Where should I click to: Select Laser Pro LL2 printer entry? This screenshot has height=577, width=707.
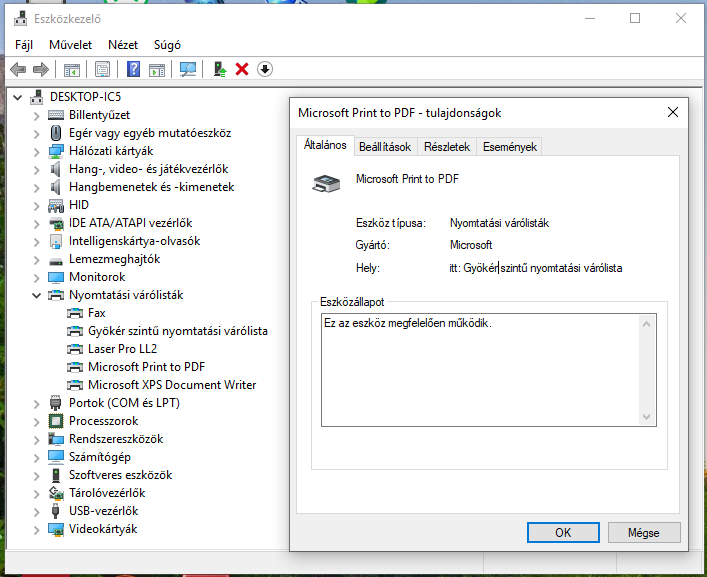[x=122, y=349]
